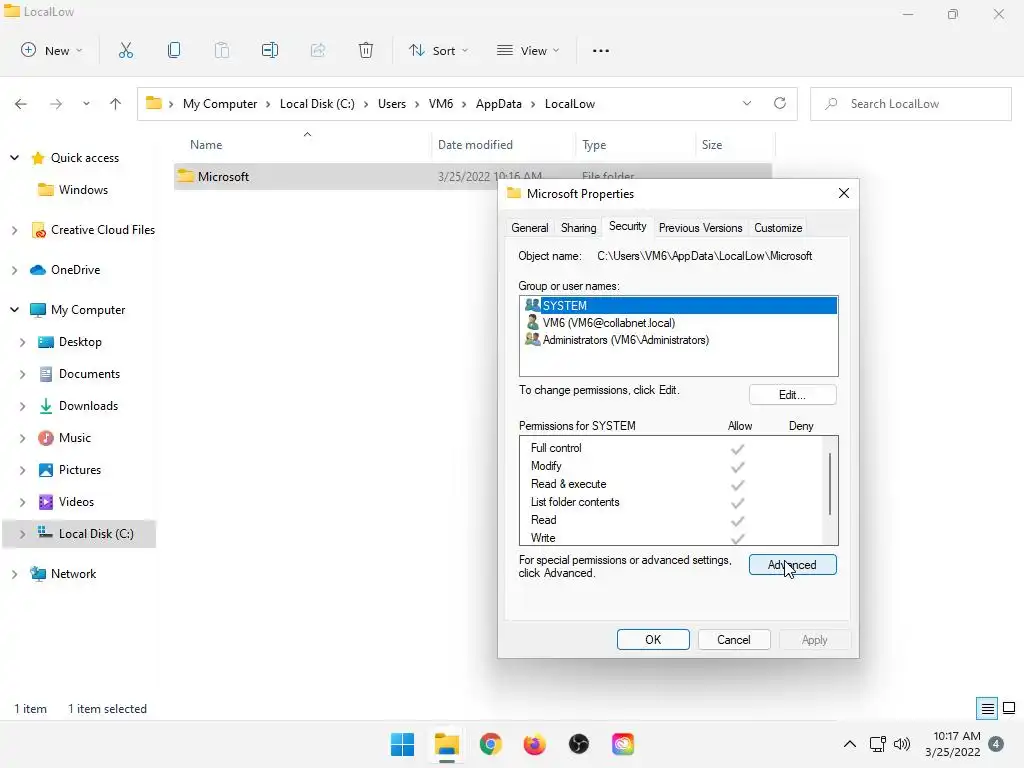Image resolution: width=1024 pixels, height=768 pixels.
Task: Open the See more ellipsis menu
Action: [601, 50]
